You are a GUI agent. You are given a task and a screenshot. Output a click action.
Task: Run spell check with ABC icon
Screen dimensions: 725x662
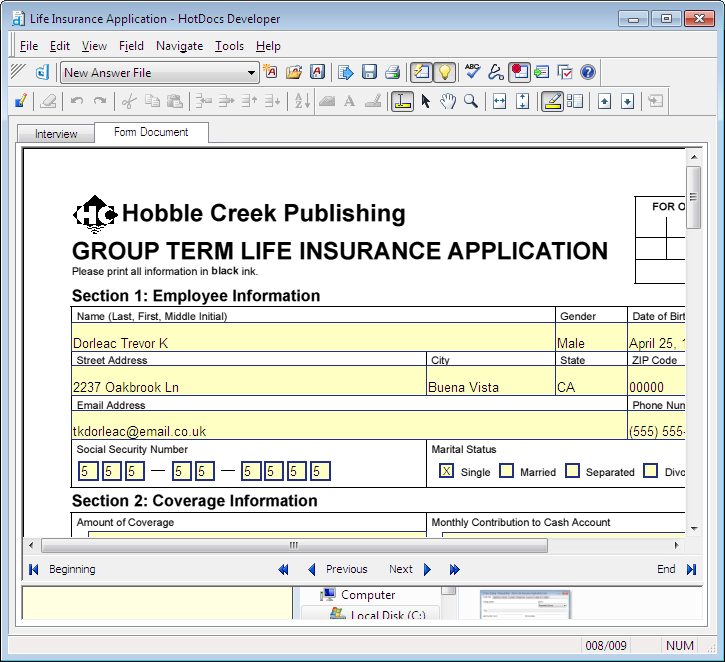pos(472,72)
